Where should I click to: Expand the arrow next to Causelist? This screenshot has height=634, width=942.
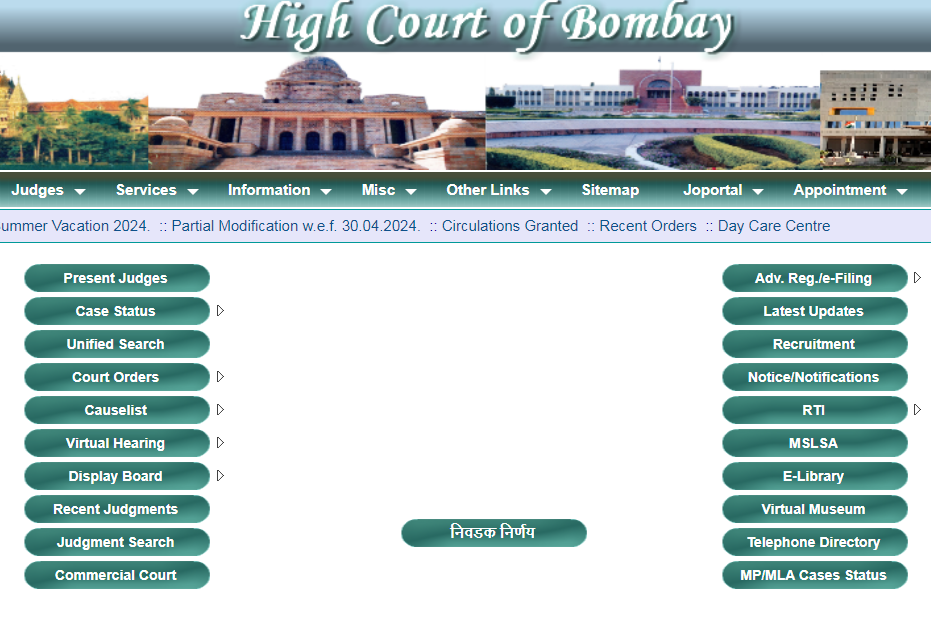(220, 410)
